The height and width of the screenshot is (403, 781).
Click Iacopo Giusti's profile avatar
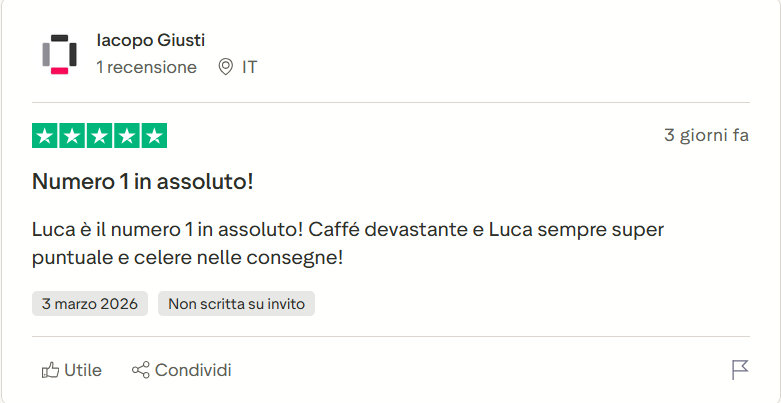(x=59, y=54)
